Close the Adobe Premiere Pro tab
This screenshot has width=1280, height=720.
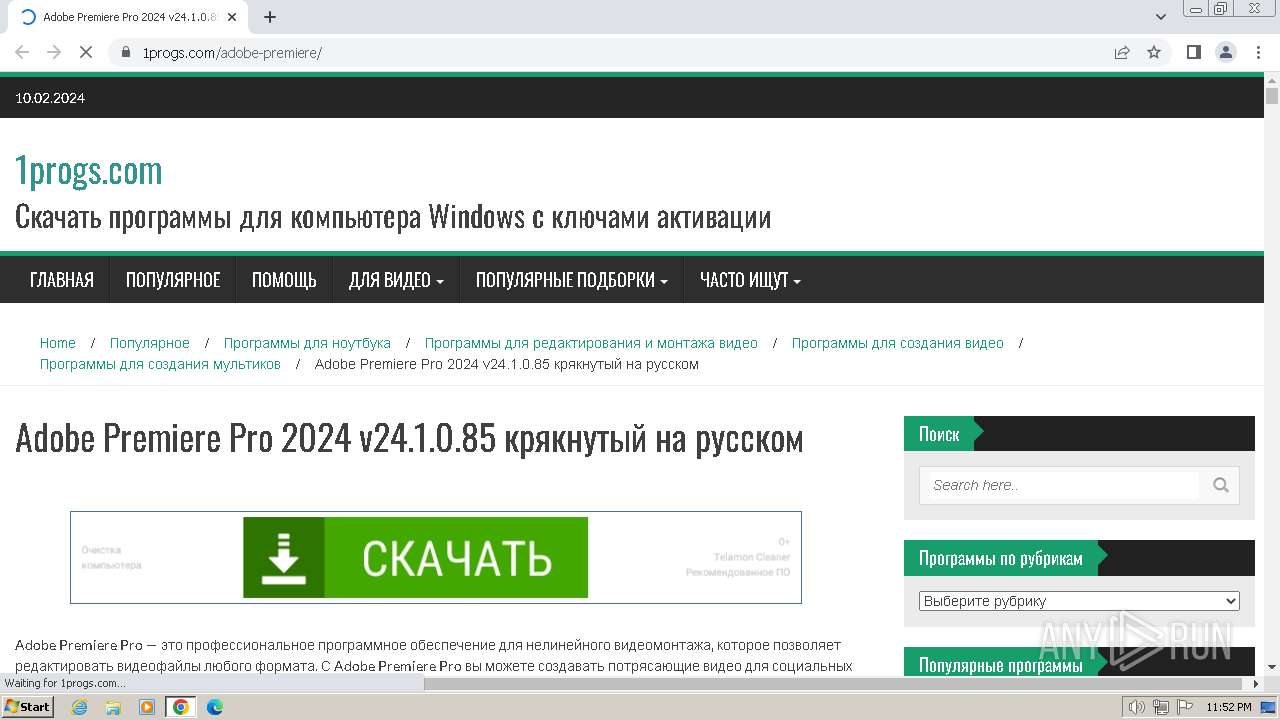(232, 17)
